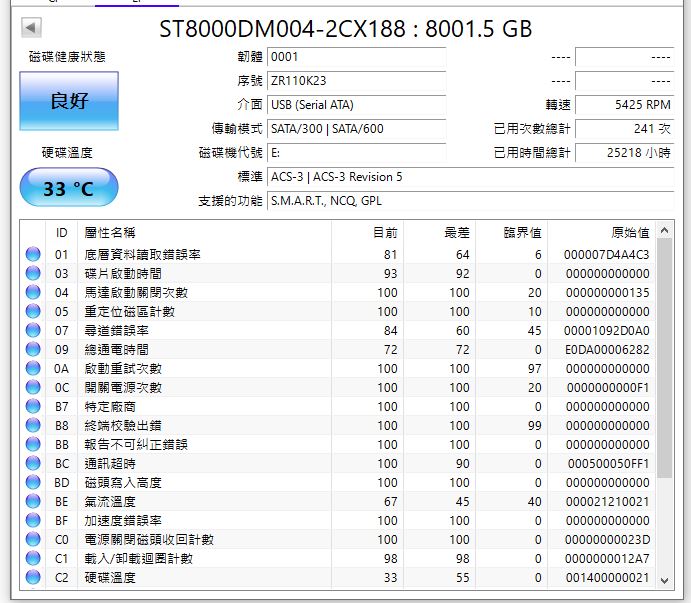Select the 總通電時間 attribute row
Screen dimensions: 691x603
(x=338, y=349)
